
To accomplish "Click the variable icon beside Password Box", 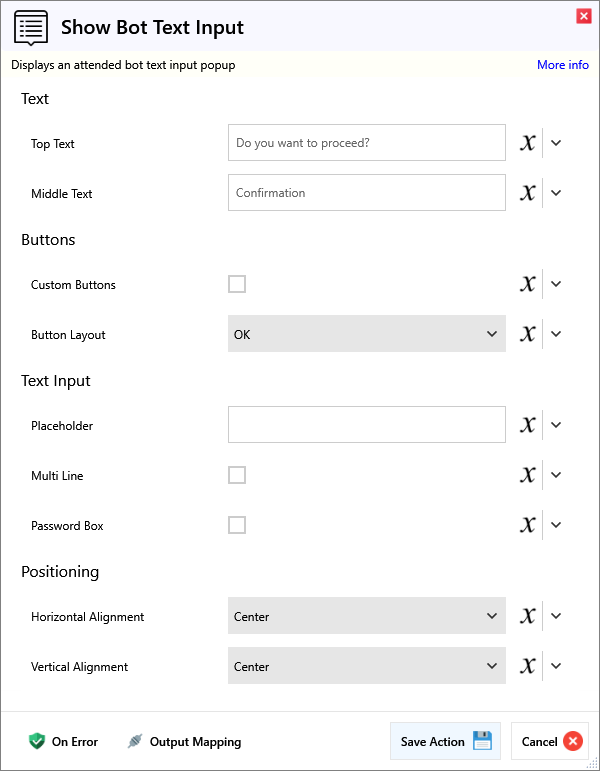I will [x=528, y=525].
